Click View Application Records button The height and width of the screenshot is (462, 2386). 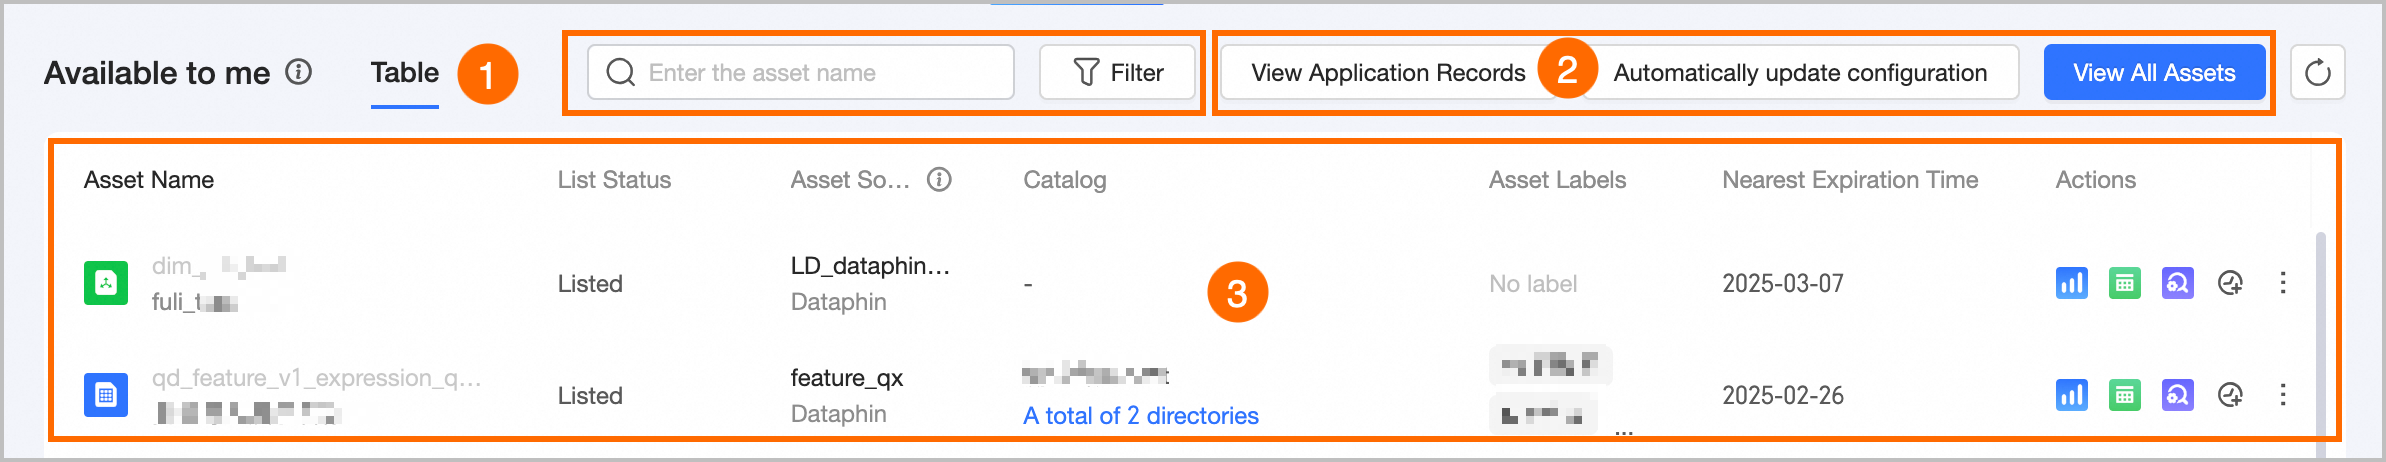pos(1386,73)
